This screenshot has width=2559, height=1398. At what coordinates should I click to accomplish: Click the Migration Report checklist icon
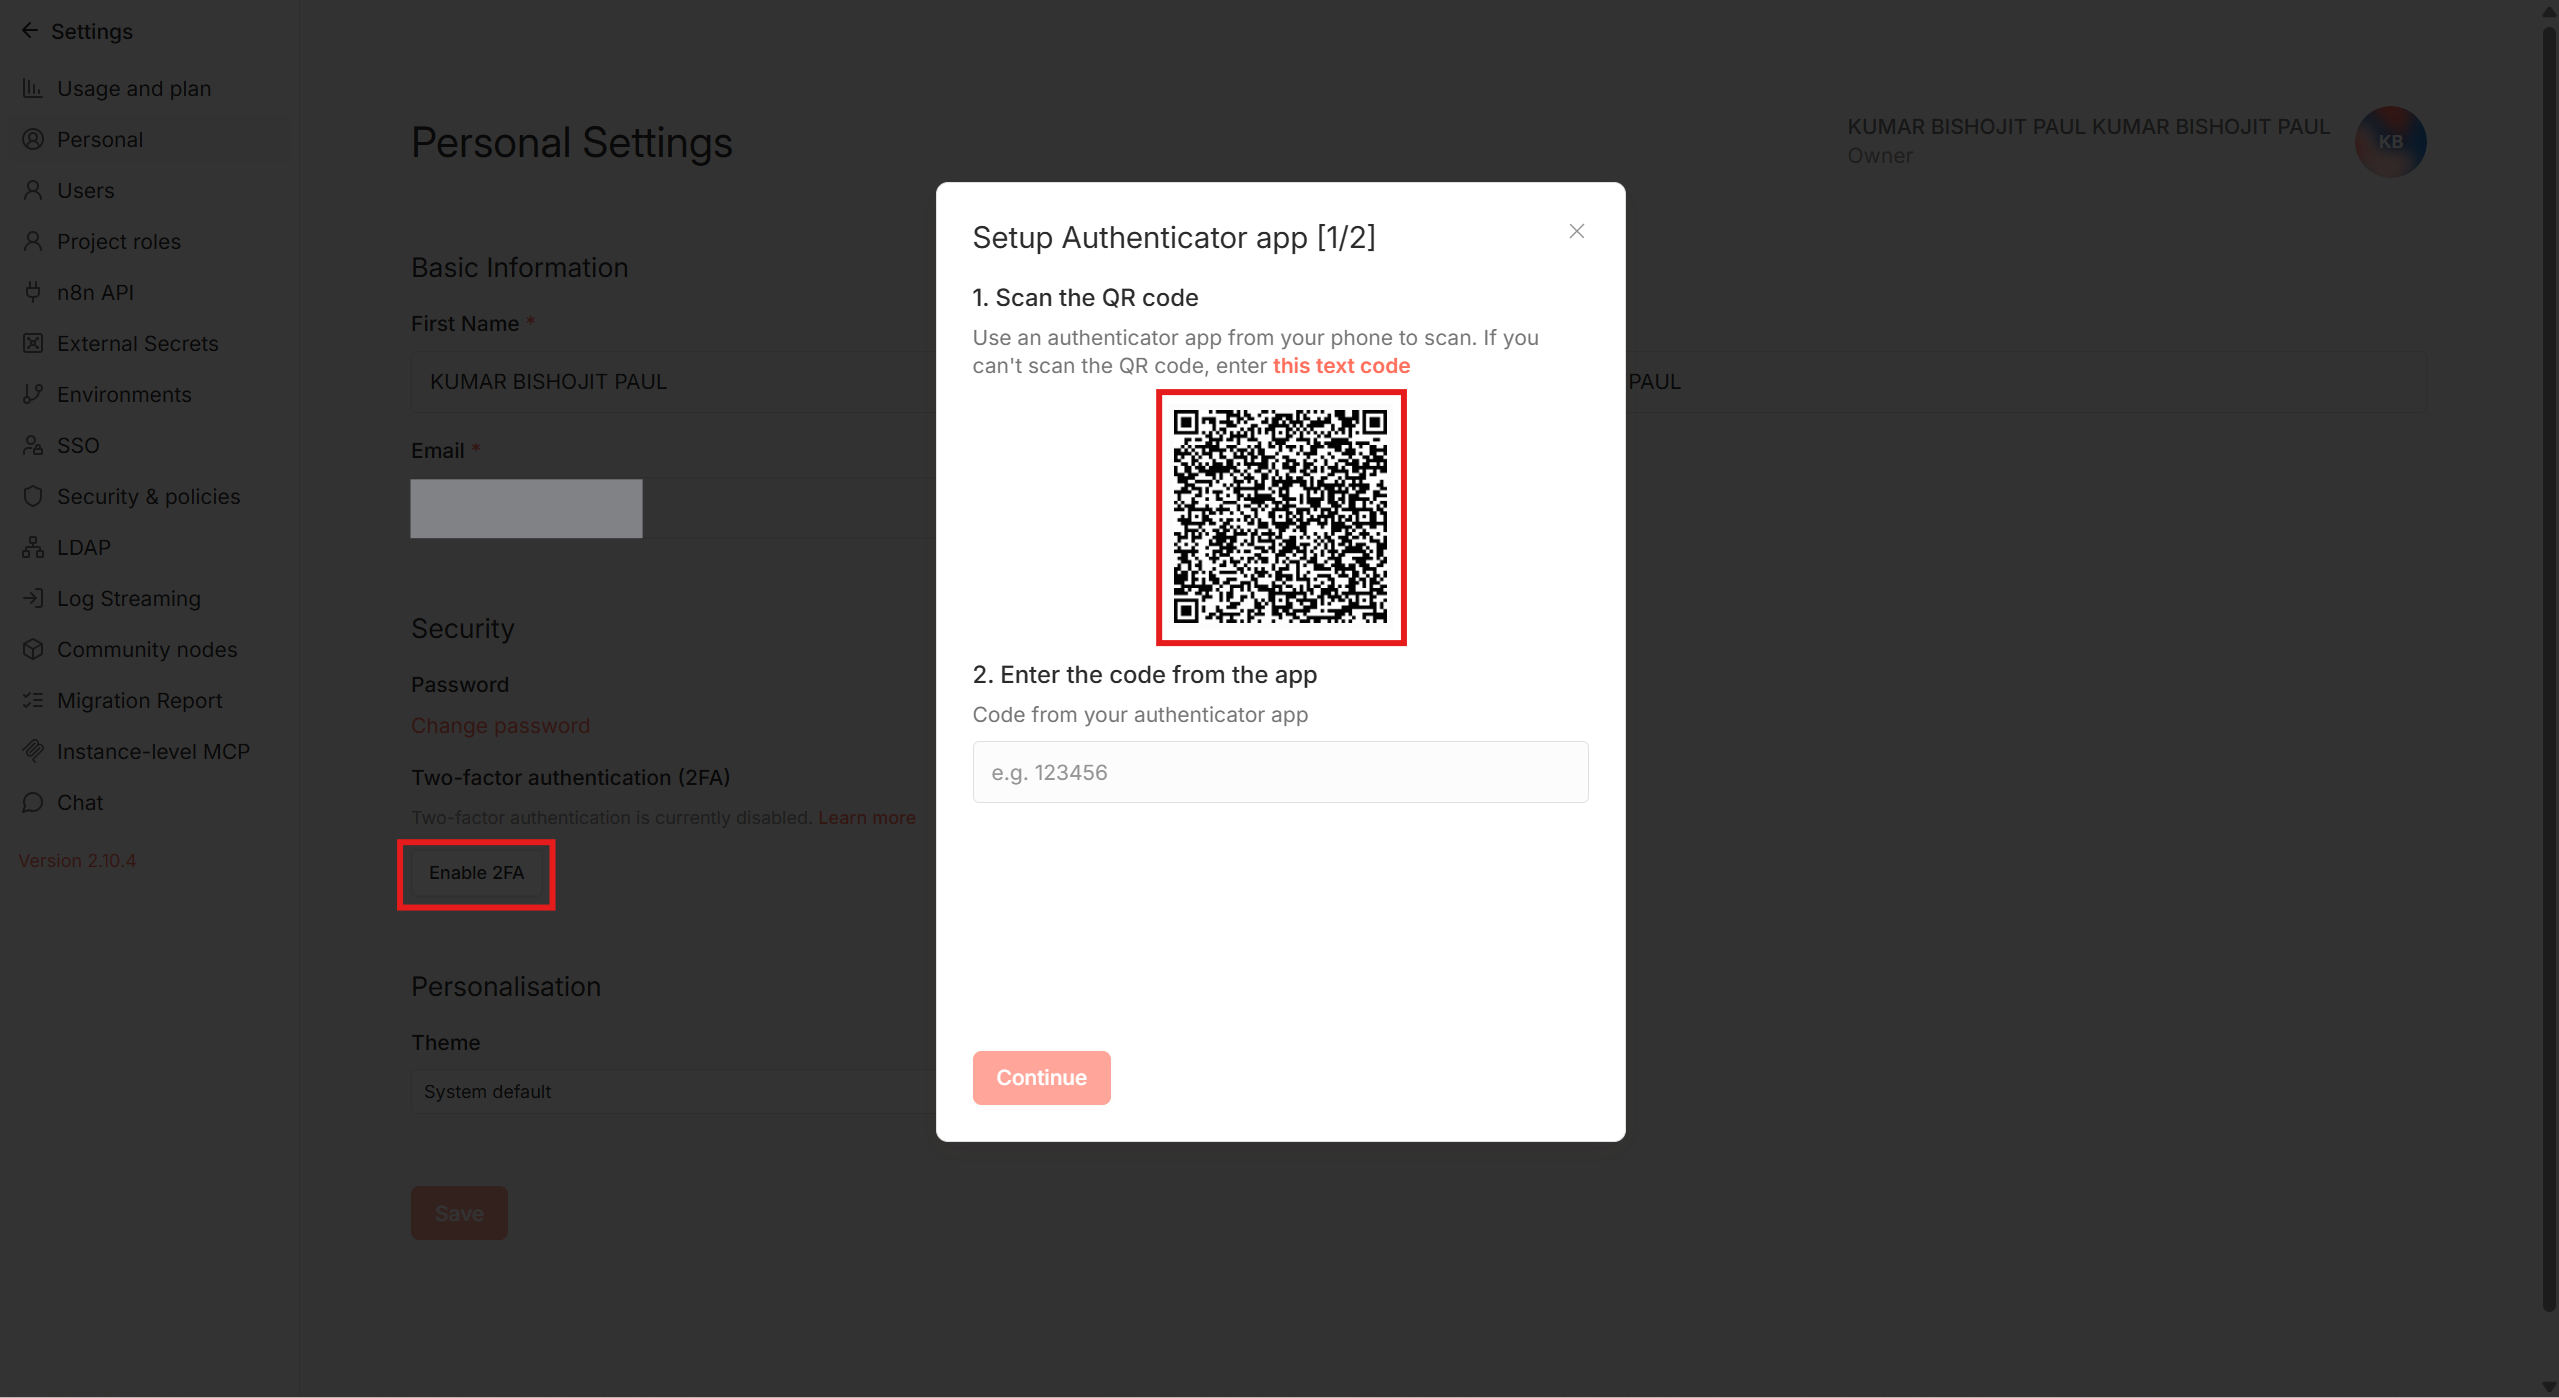click(33, 700)
